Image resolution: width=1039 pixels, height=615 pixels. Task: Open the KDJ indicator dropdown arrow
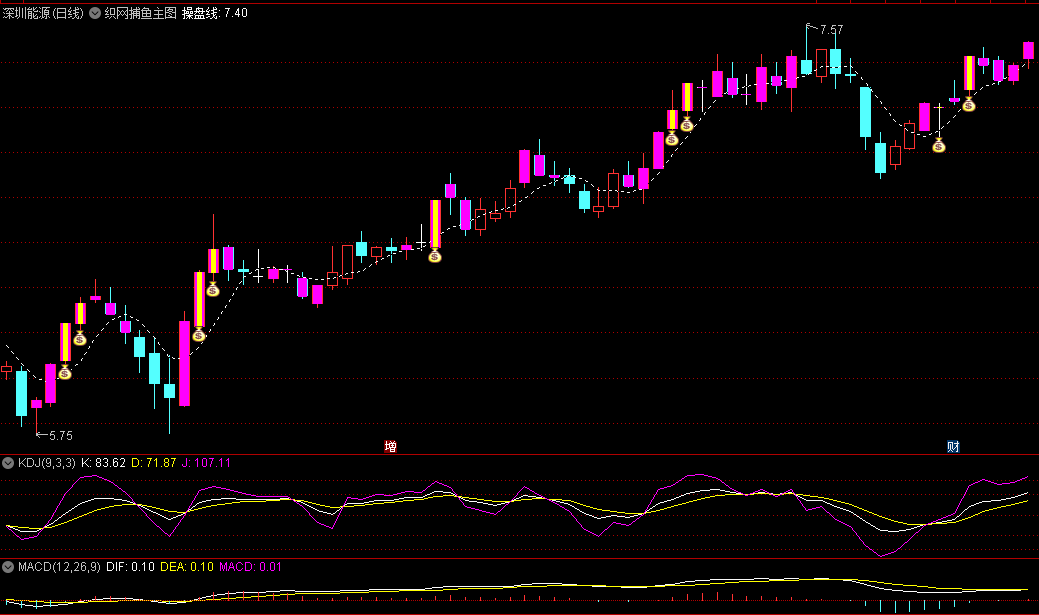[8, 463]
